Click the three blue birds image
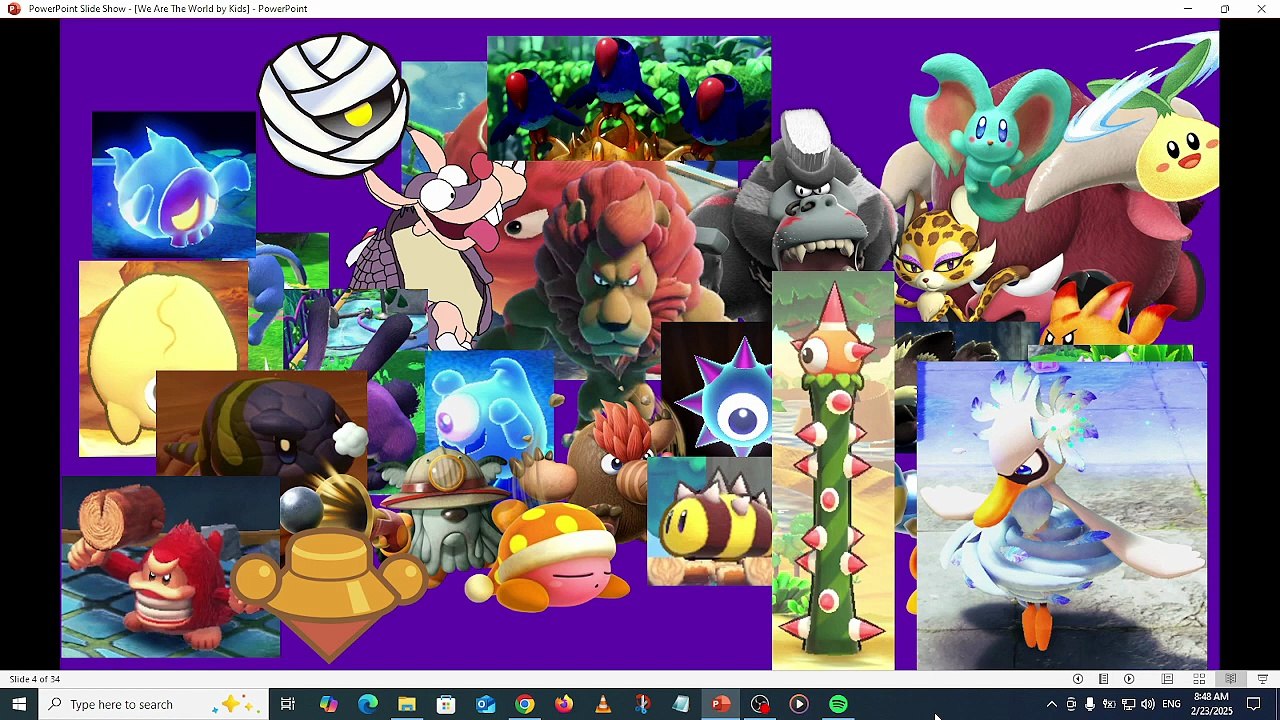 [x=628, y=98]
